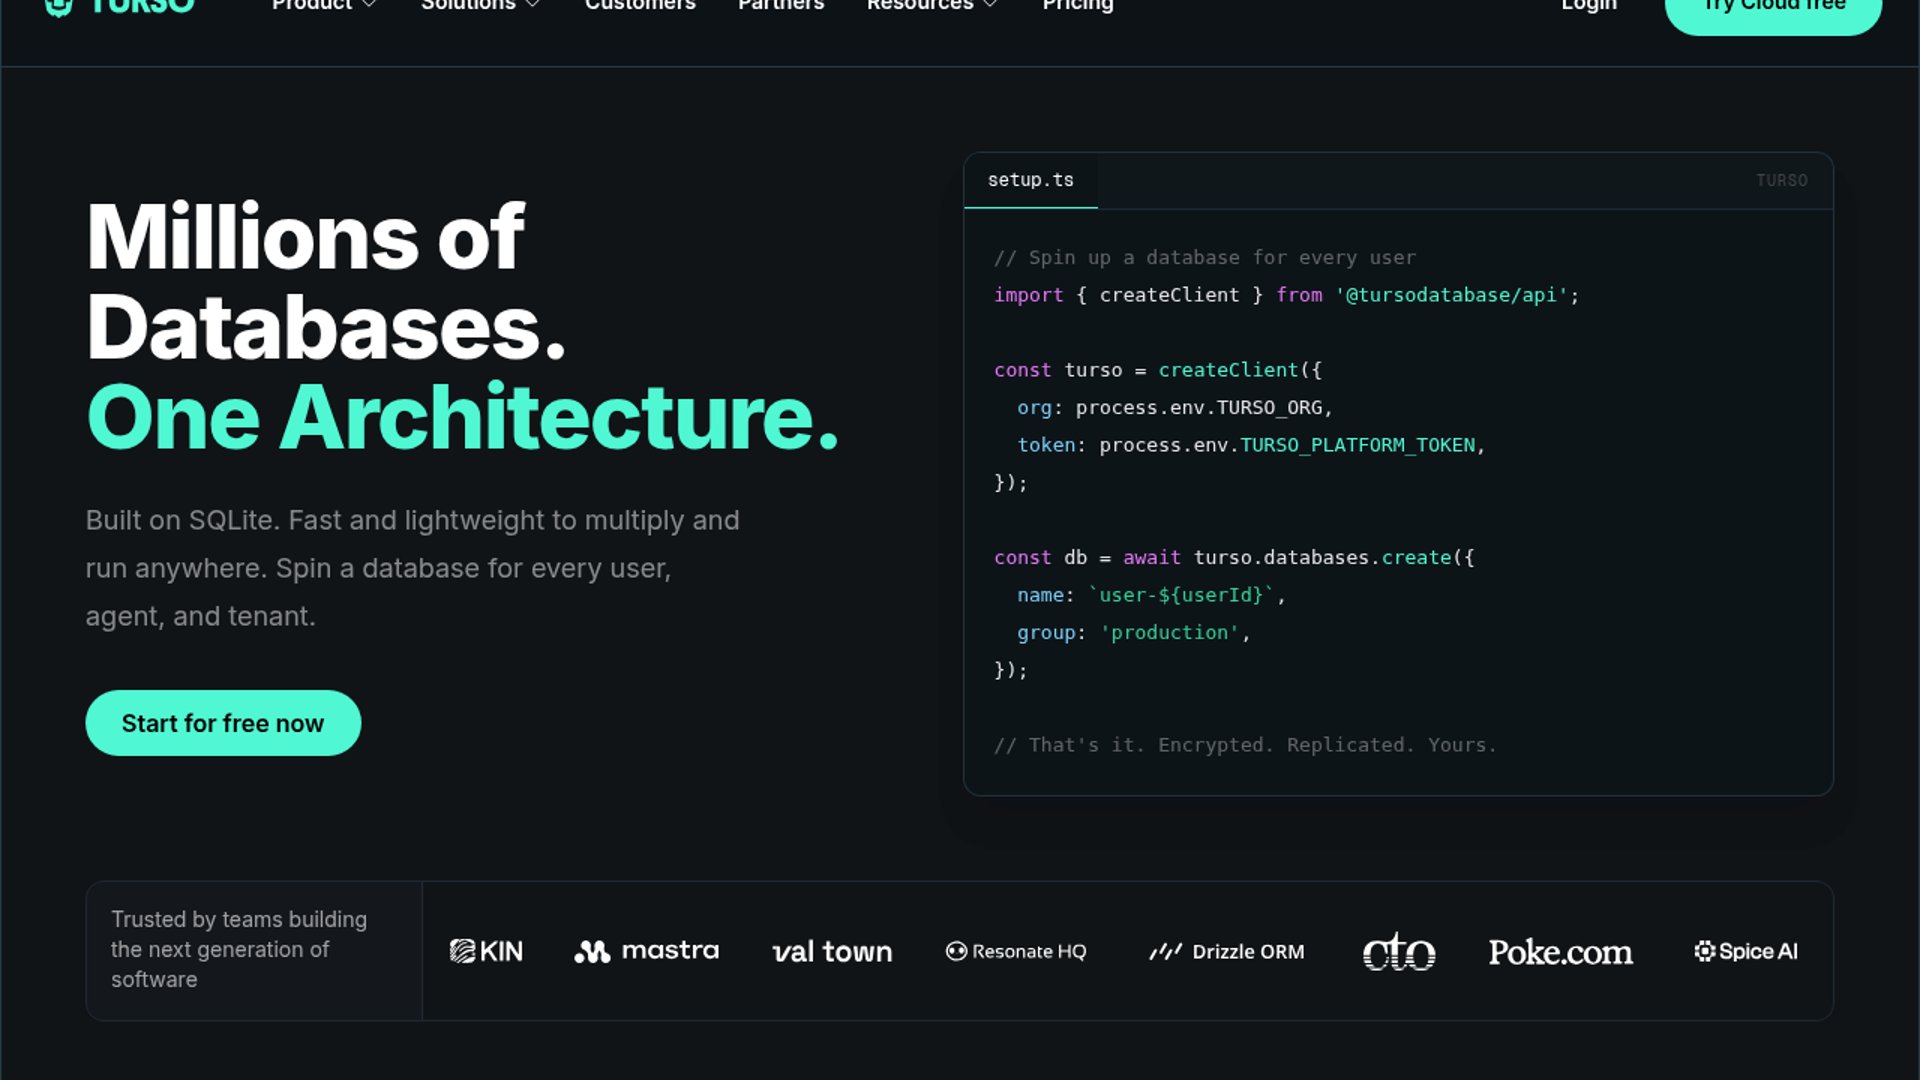Click the Drizzle ORM logo
Image resolution: width=1920 pixels, height=1080 pixels.
1227,951
